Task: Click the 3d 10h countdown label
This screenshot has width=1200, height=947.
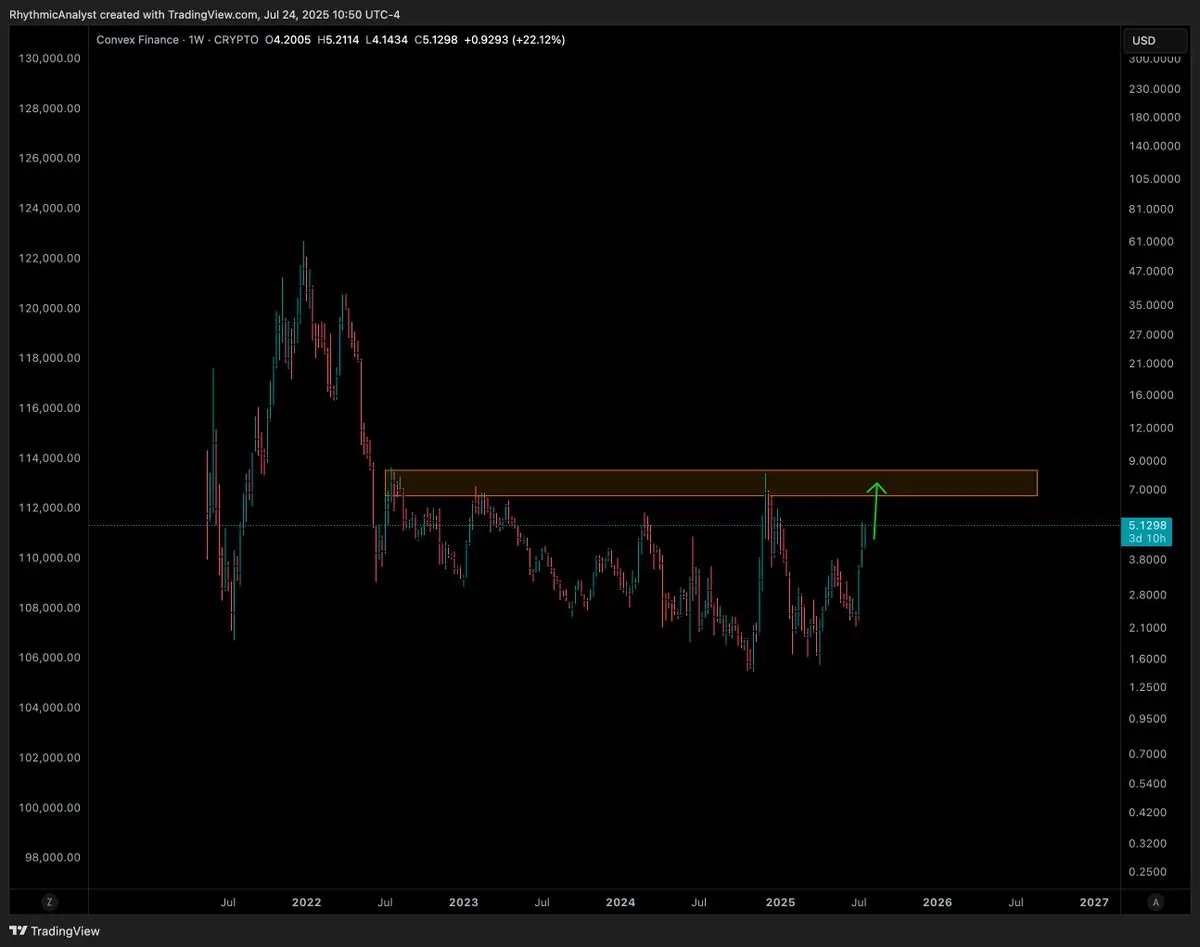Action: click(x=1145, y=539)
